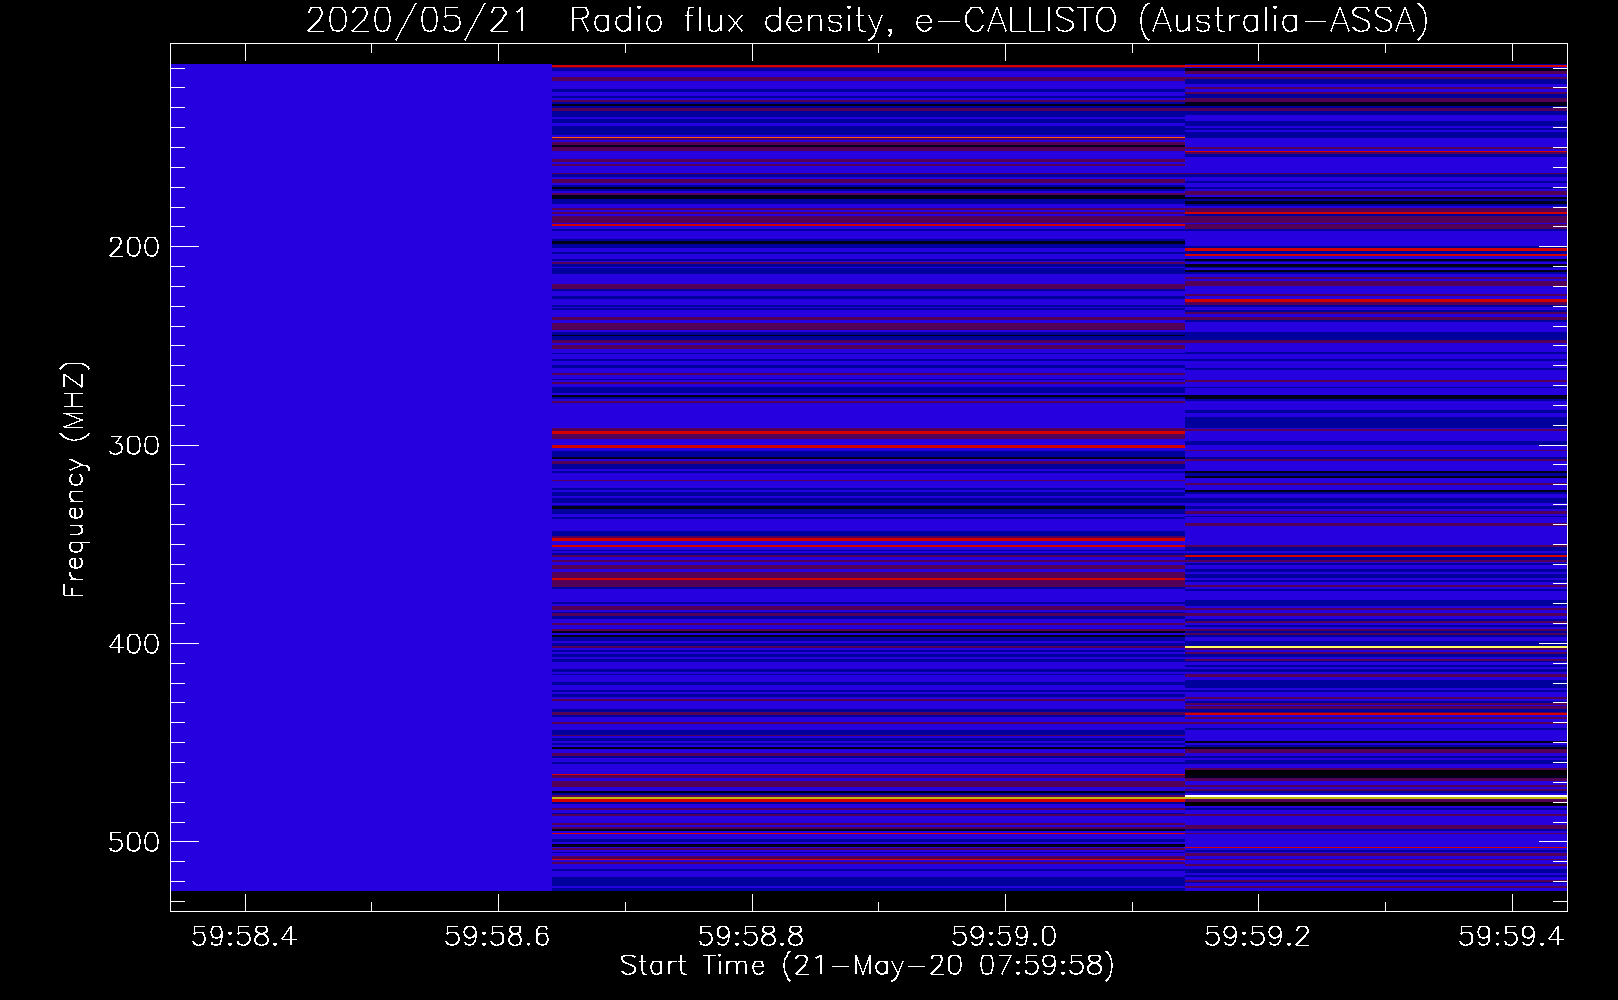Click the 300 frequency tick label
This screenshot has height=1000, width=1618.
(x=133, y=445)
